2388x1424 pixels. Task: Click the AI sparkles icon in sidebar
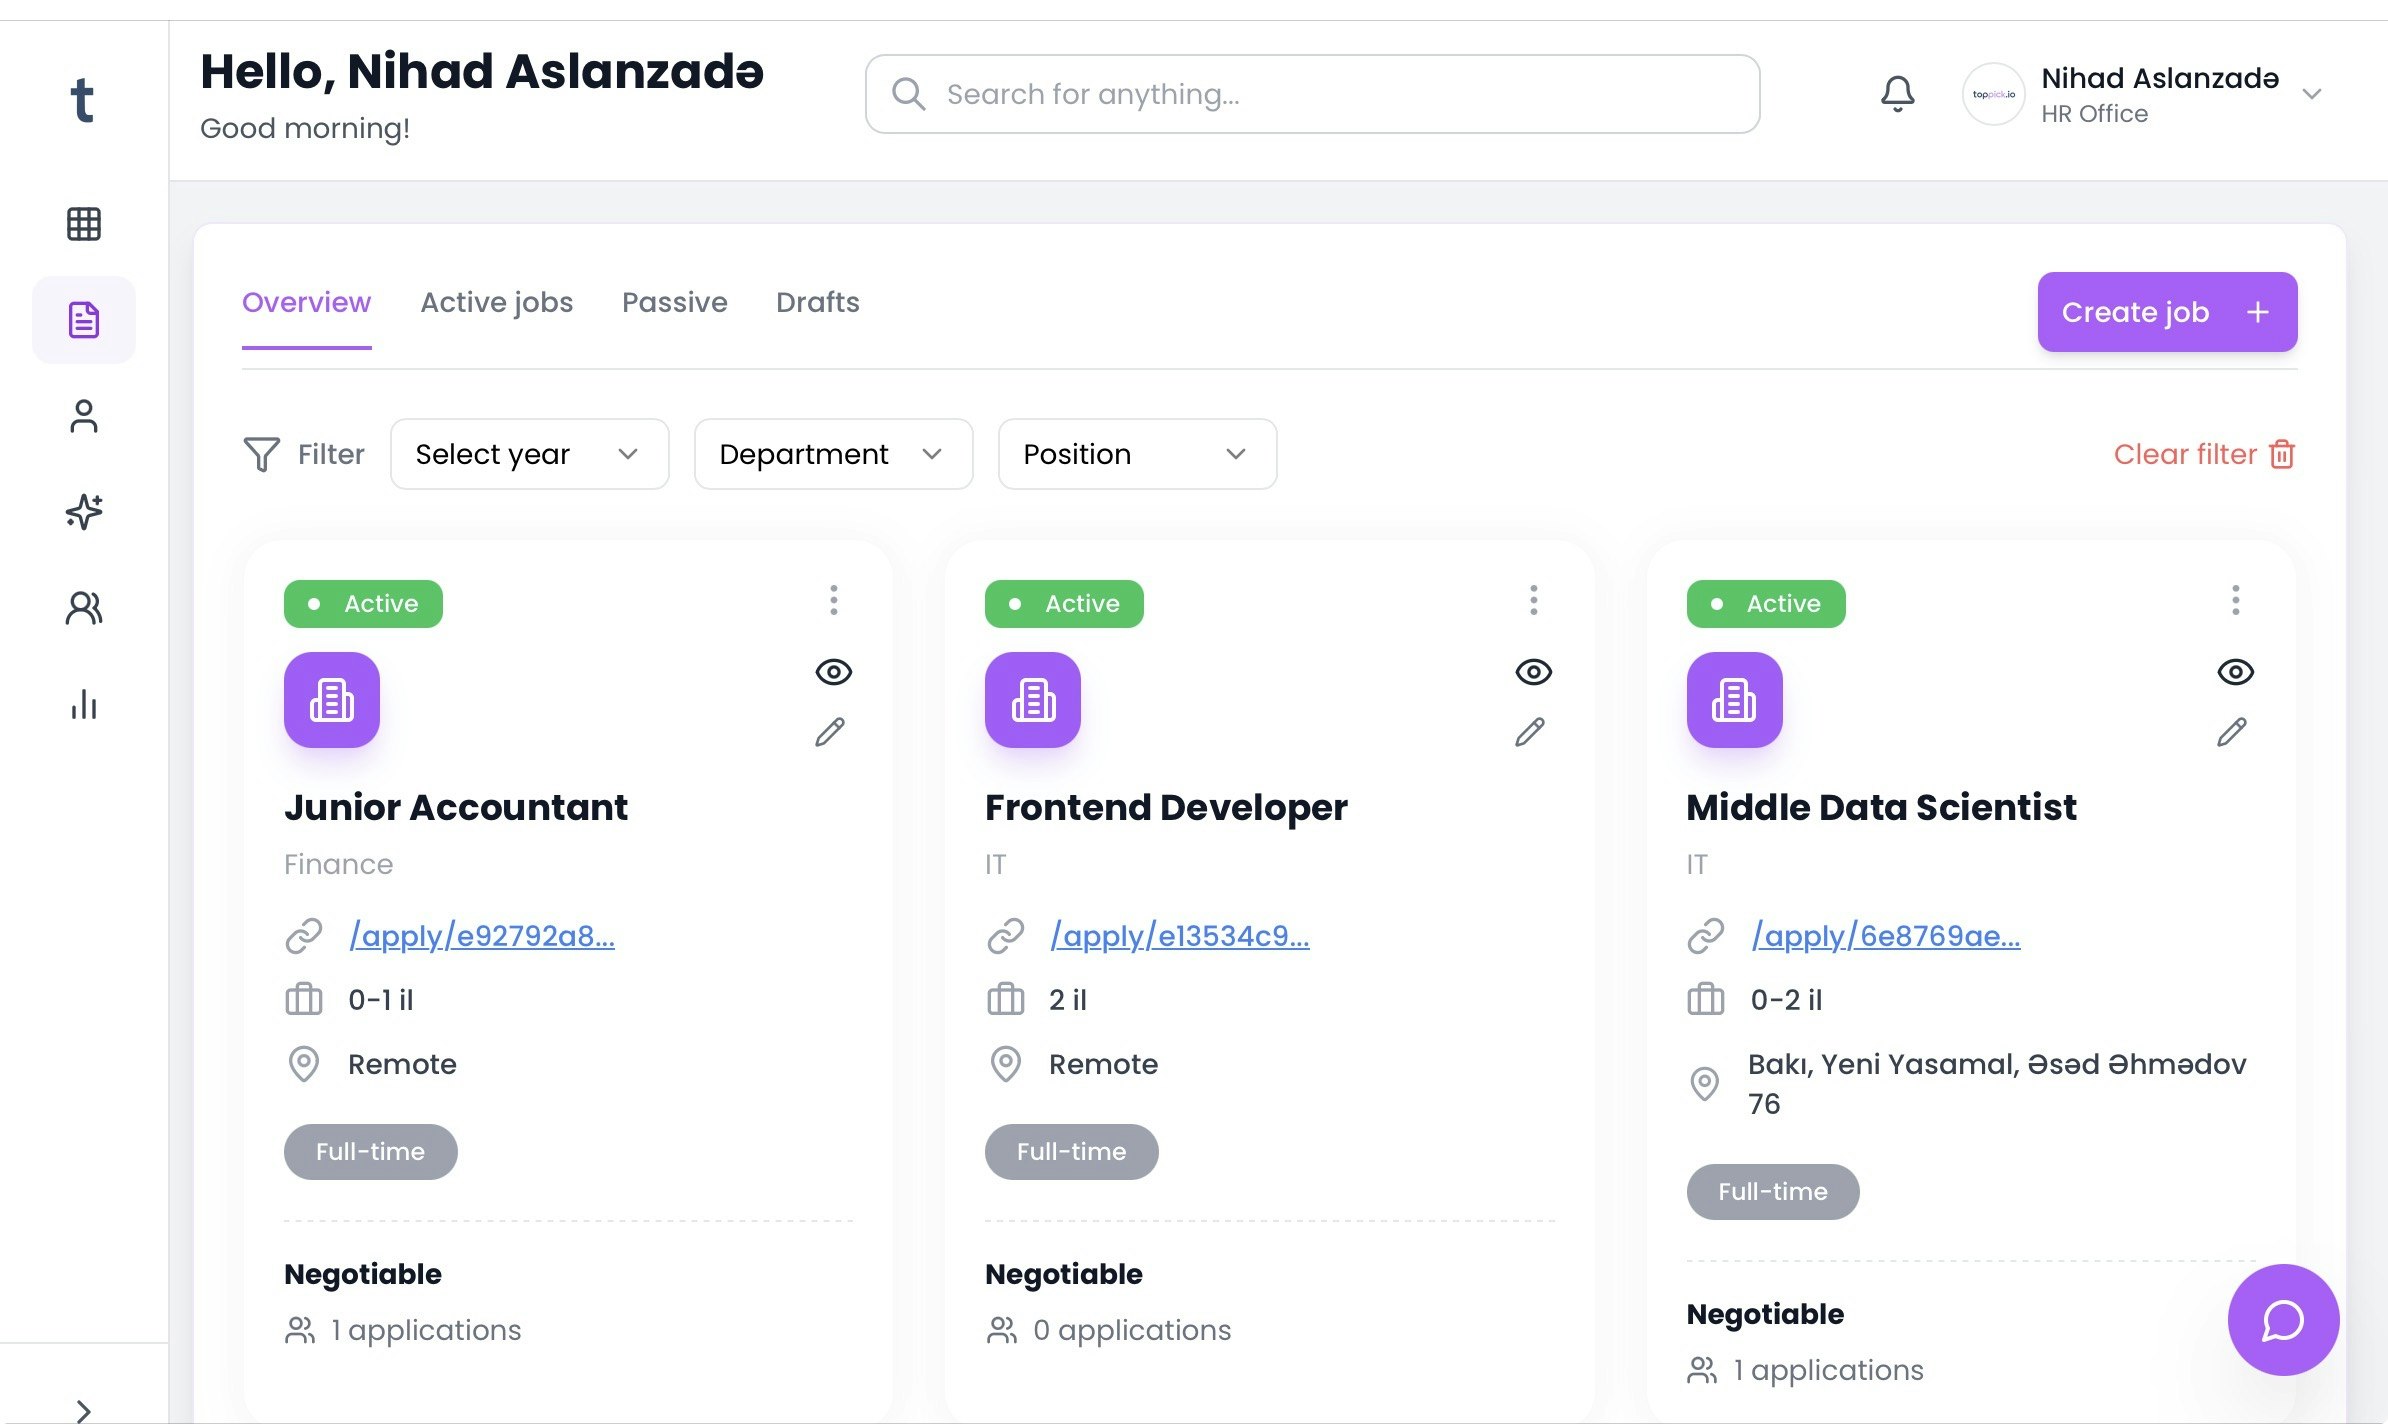point(84,511)
